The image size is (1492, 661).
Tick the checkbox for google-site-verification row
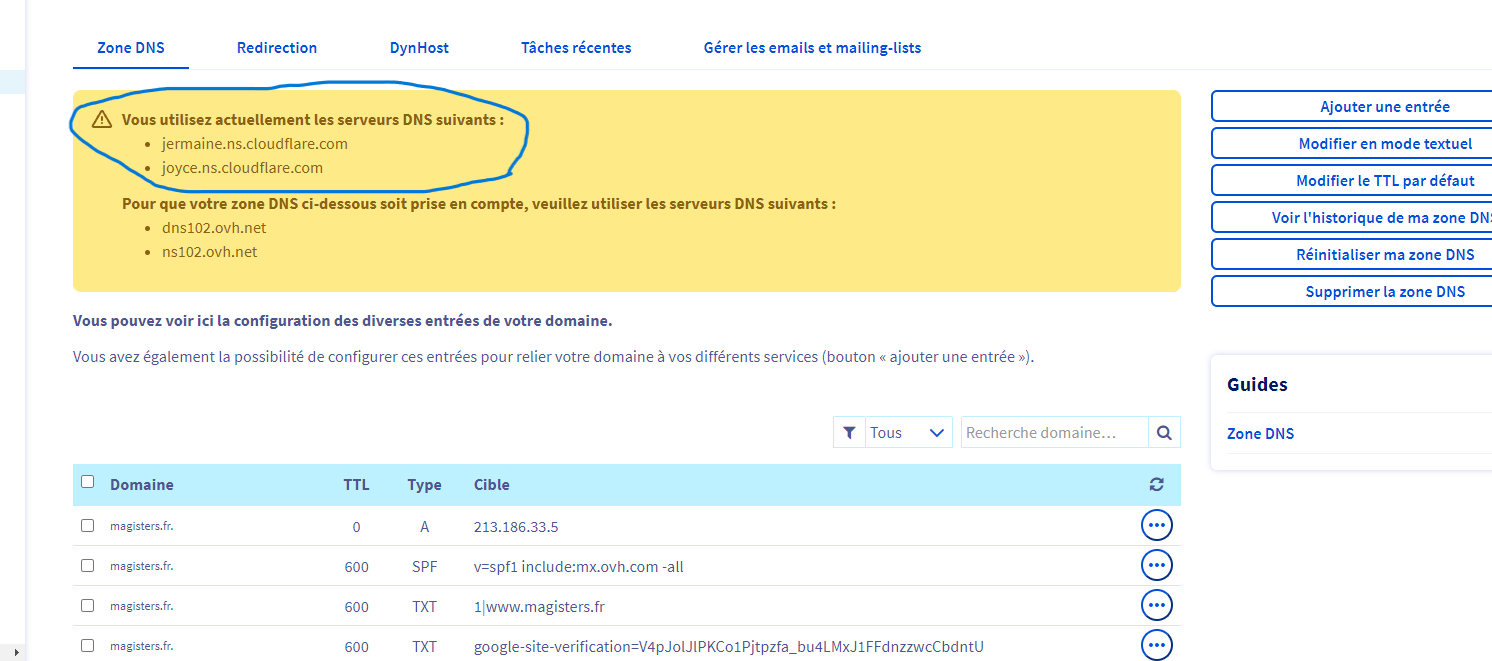(x=88, y=645)
